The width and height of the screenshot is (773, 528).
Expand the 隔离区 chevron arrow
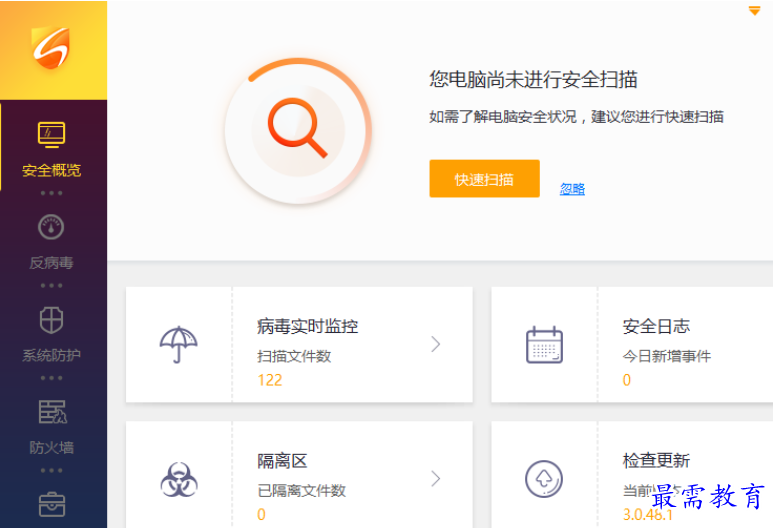click(435, 479)
